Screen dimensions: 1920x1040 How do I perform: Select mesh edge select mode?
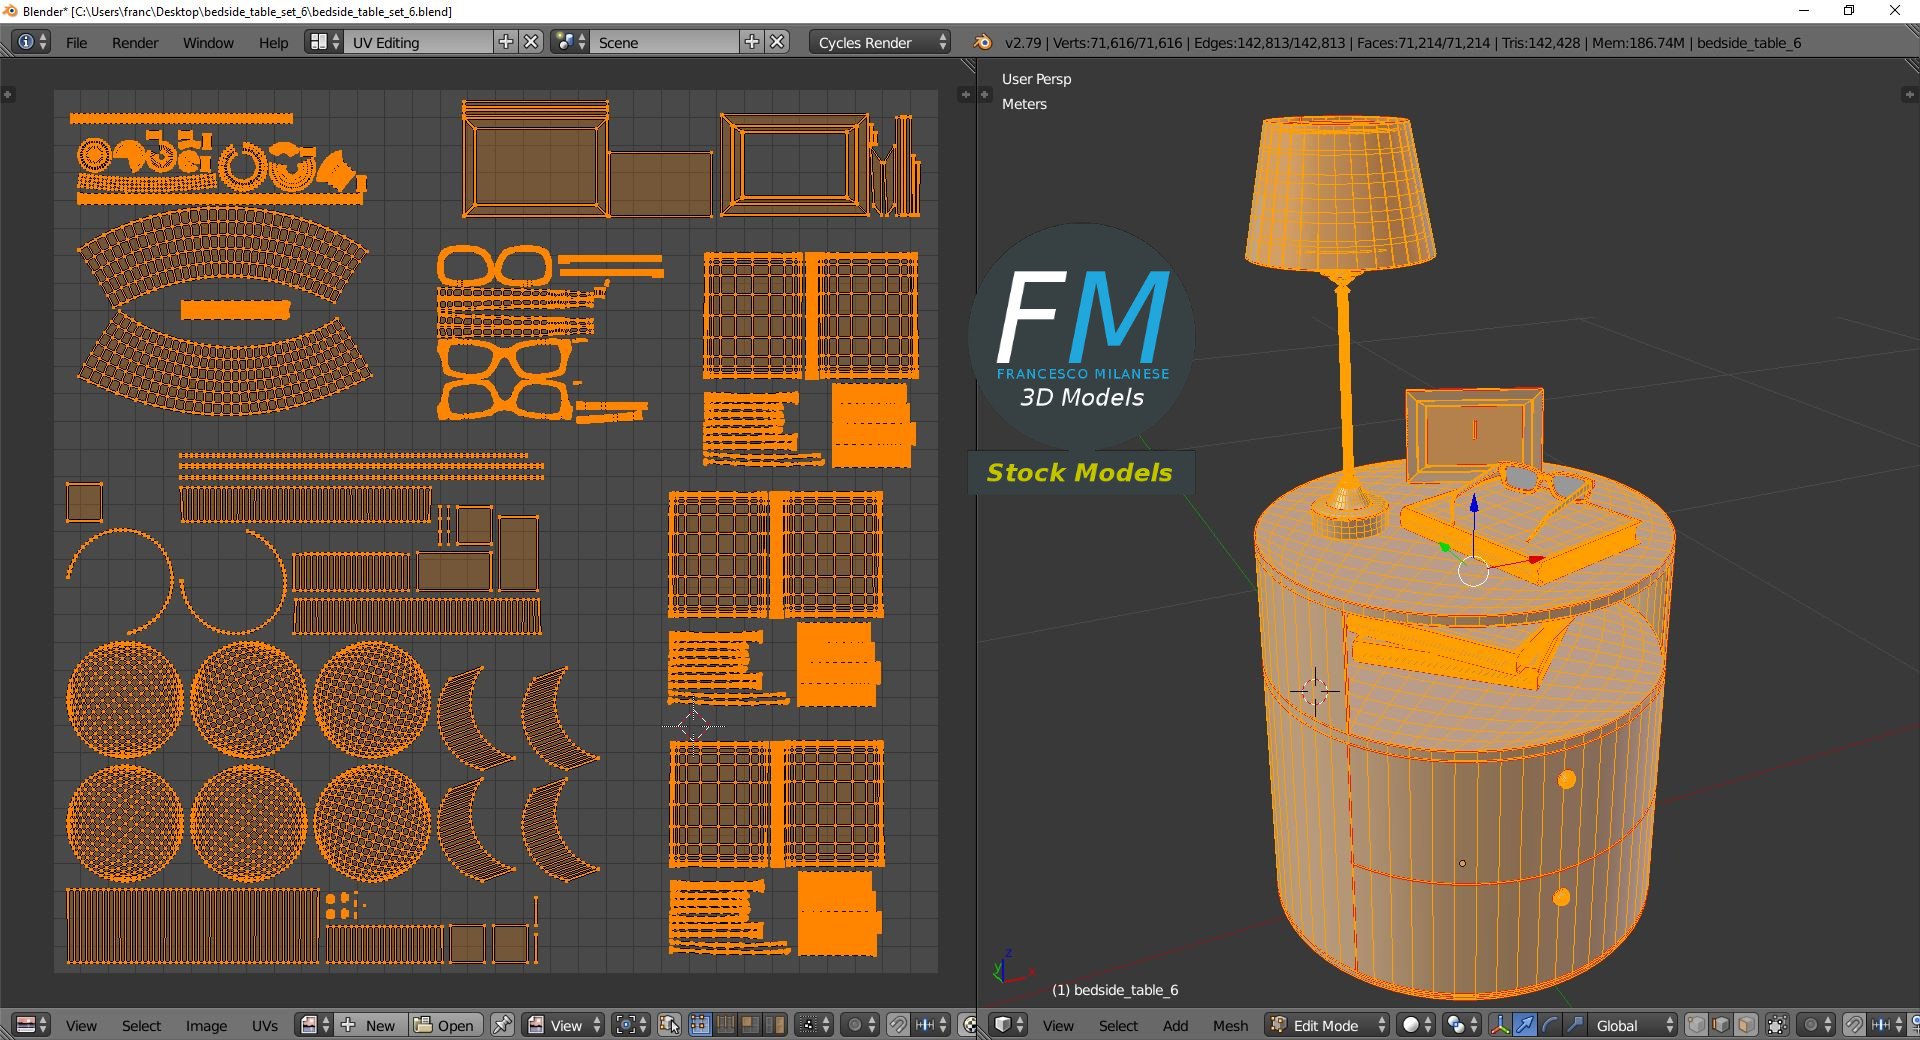pos(1722,1025)
